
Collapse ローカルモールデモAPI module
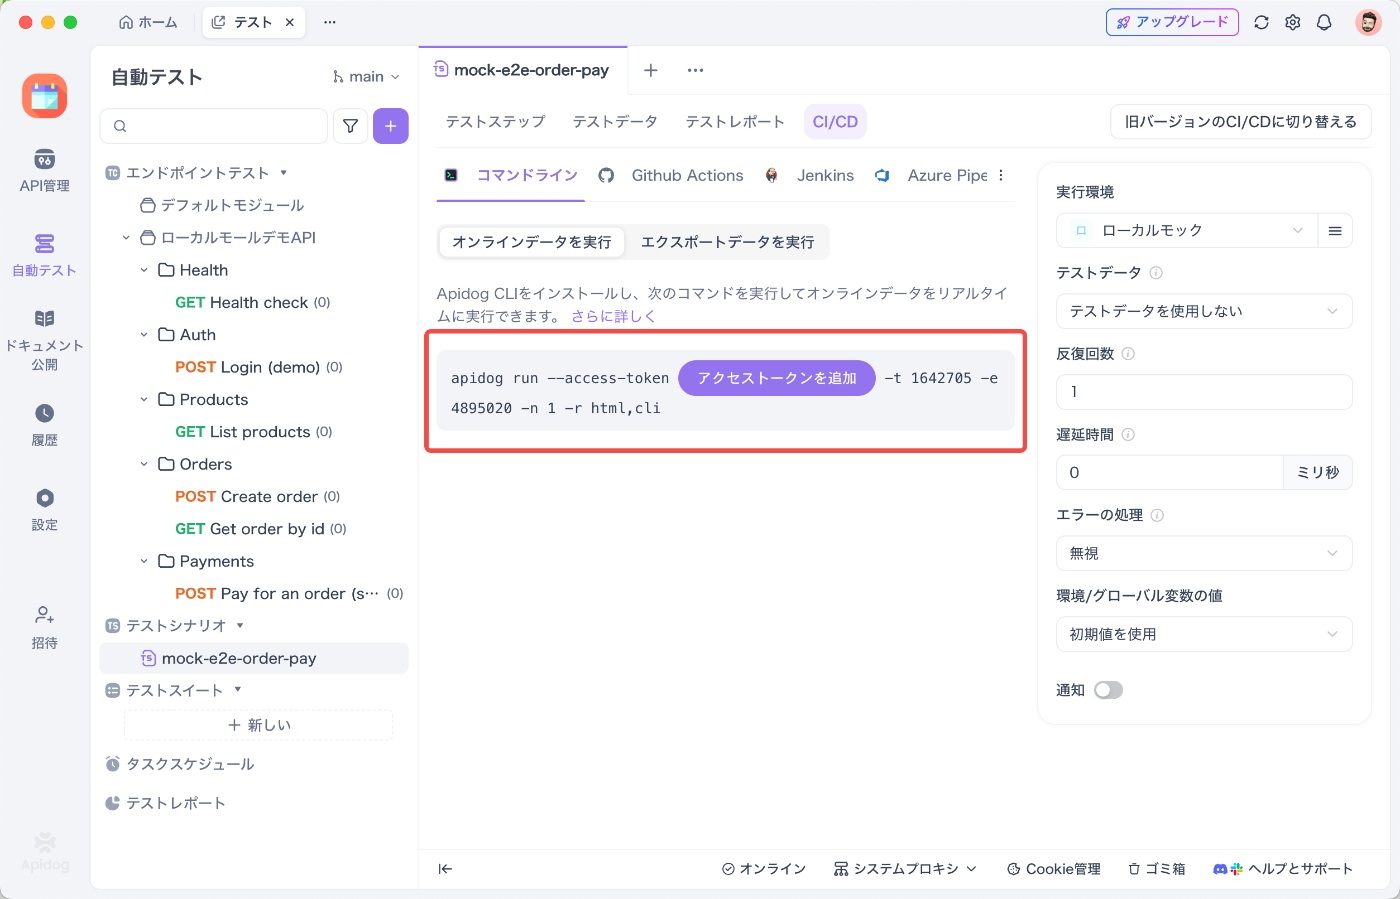click(126, 238)
